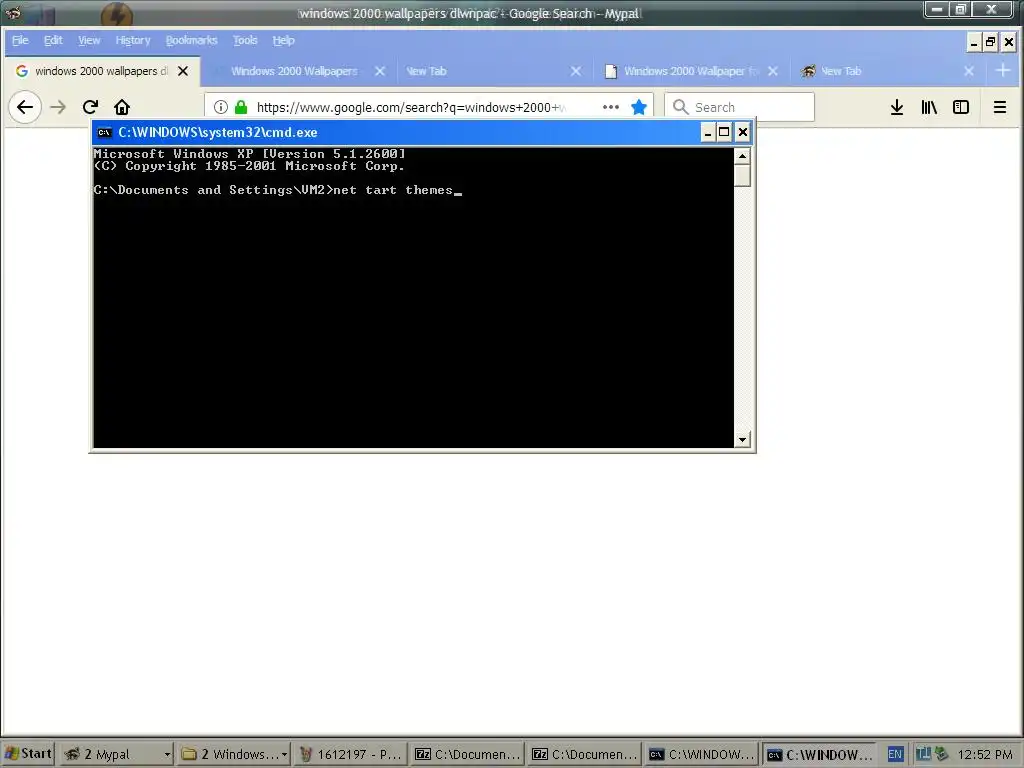Minimize the inner browser window
Image resolution: width=1024 pixels, height=768 pixels.
[x=974, y=42]
